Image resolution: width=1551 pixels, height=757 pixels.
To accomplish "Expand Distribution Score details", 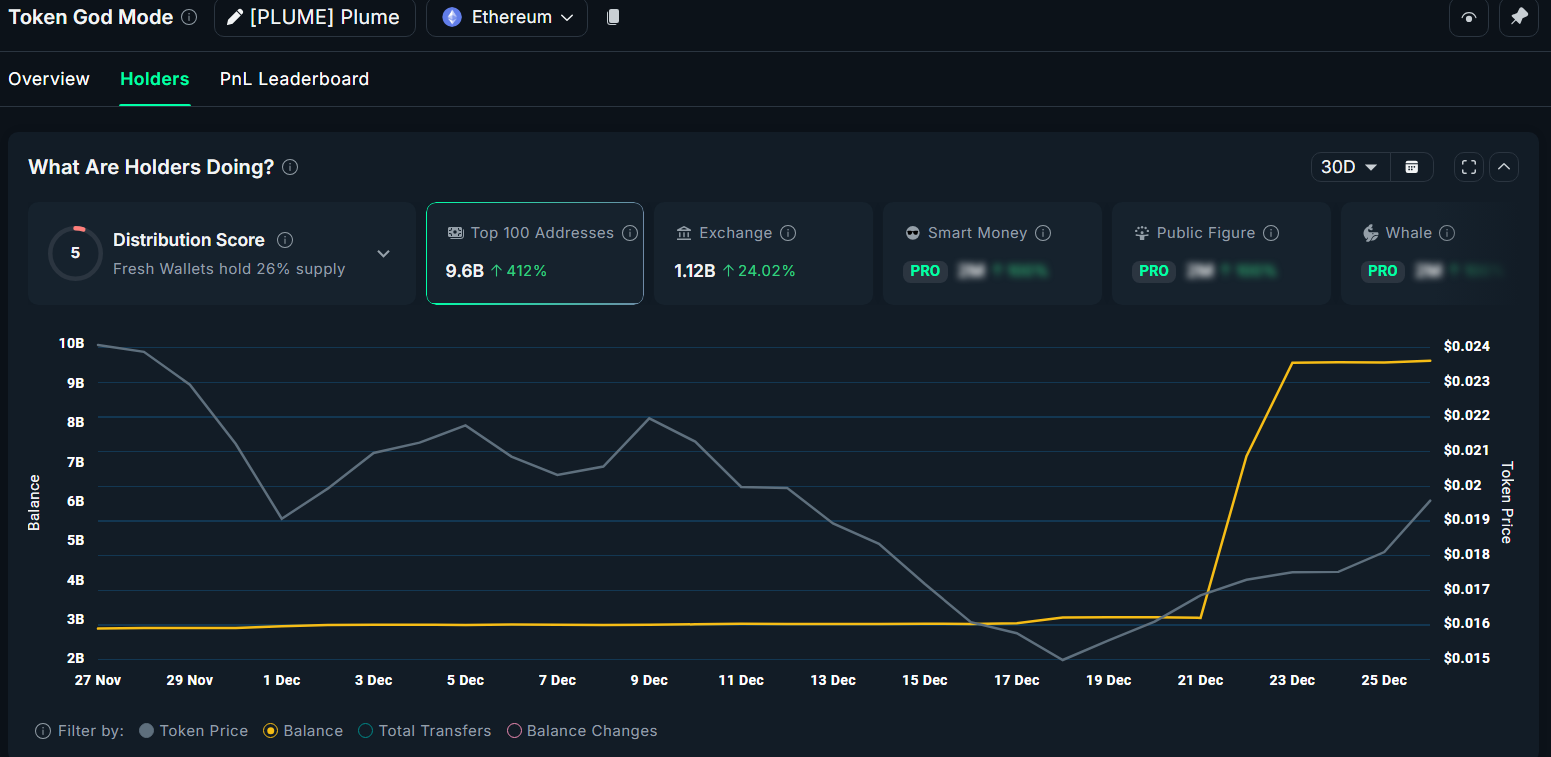I will [383, 254].
